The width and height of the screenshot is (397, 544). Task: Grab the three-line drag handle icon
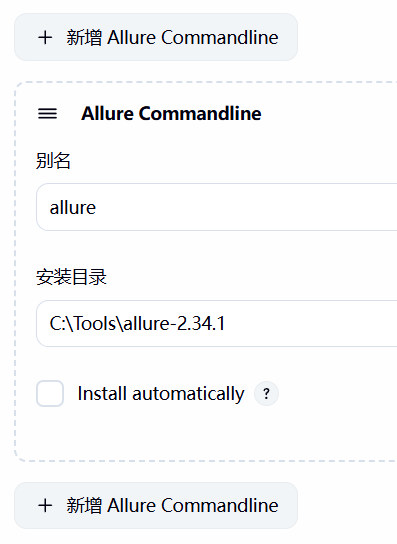tap(48, 113)
